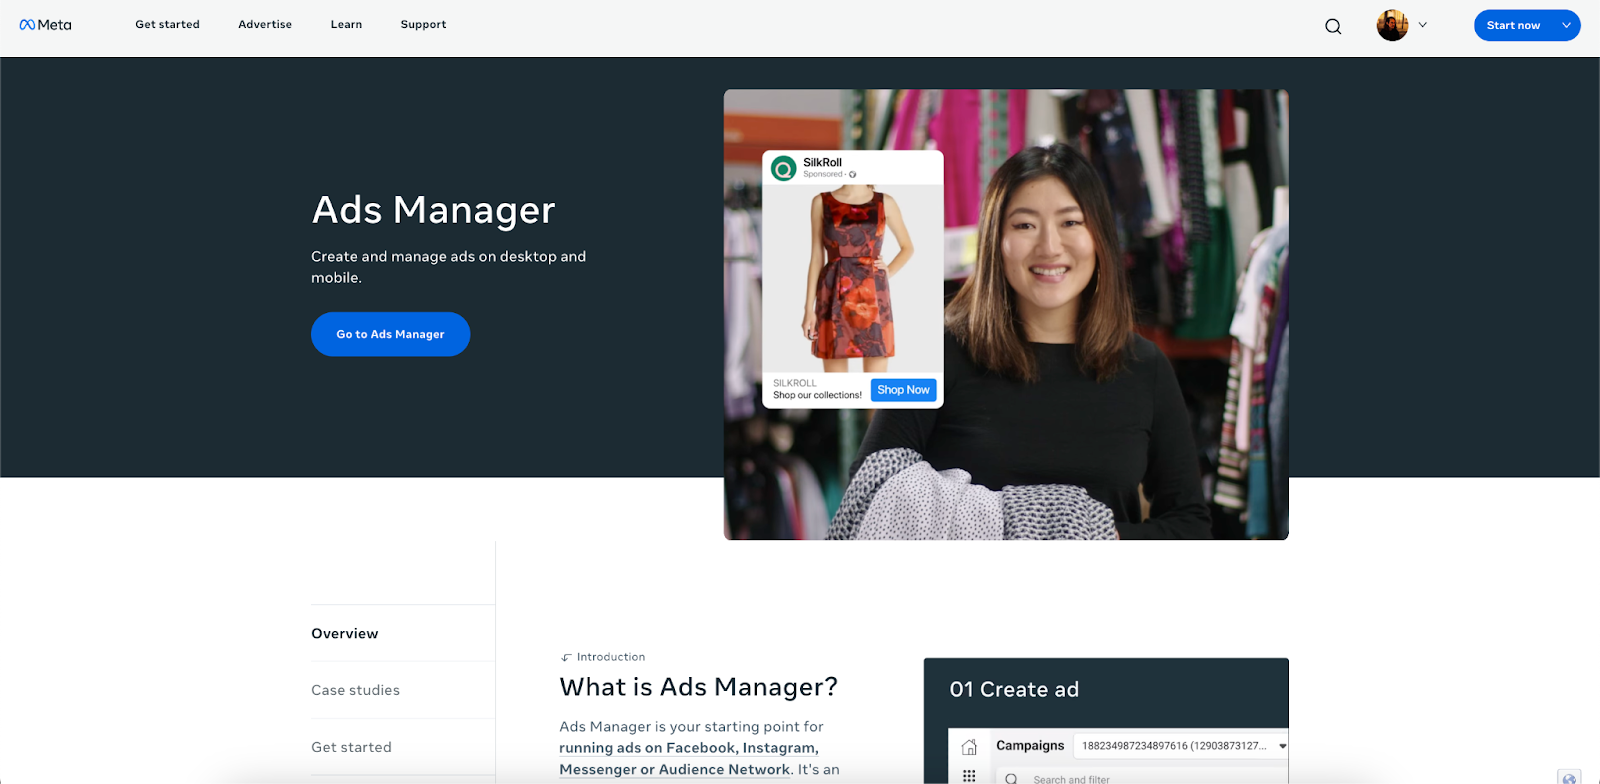
Task: Click the Meta logo
Action: pos(45,25)
